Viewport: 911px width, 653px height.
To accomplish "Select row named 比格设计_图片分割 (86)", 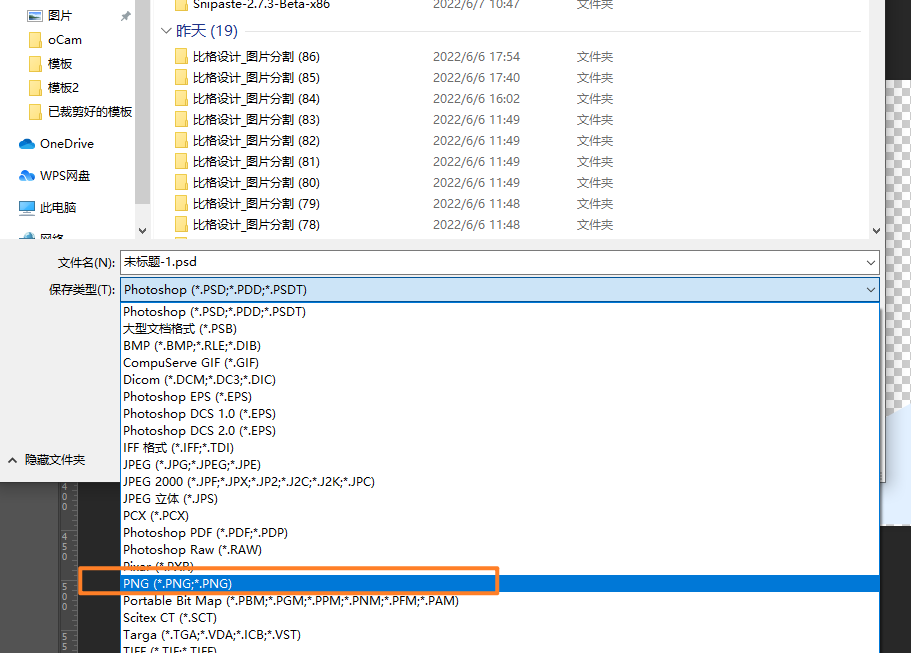I will [394, 57].
